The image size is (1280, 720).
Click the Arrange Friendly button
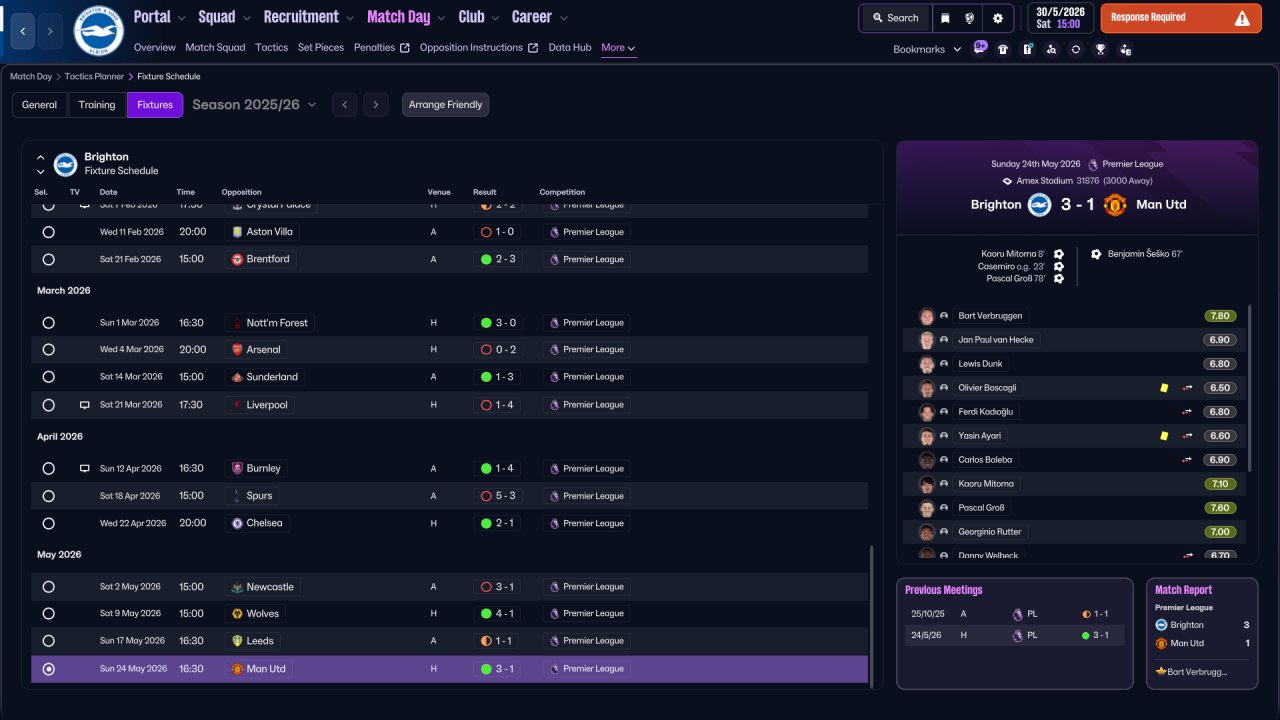446,105
